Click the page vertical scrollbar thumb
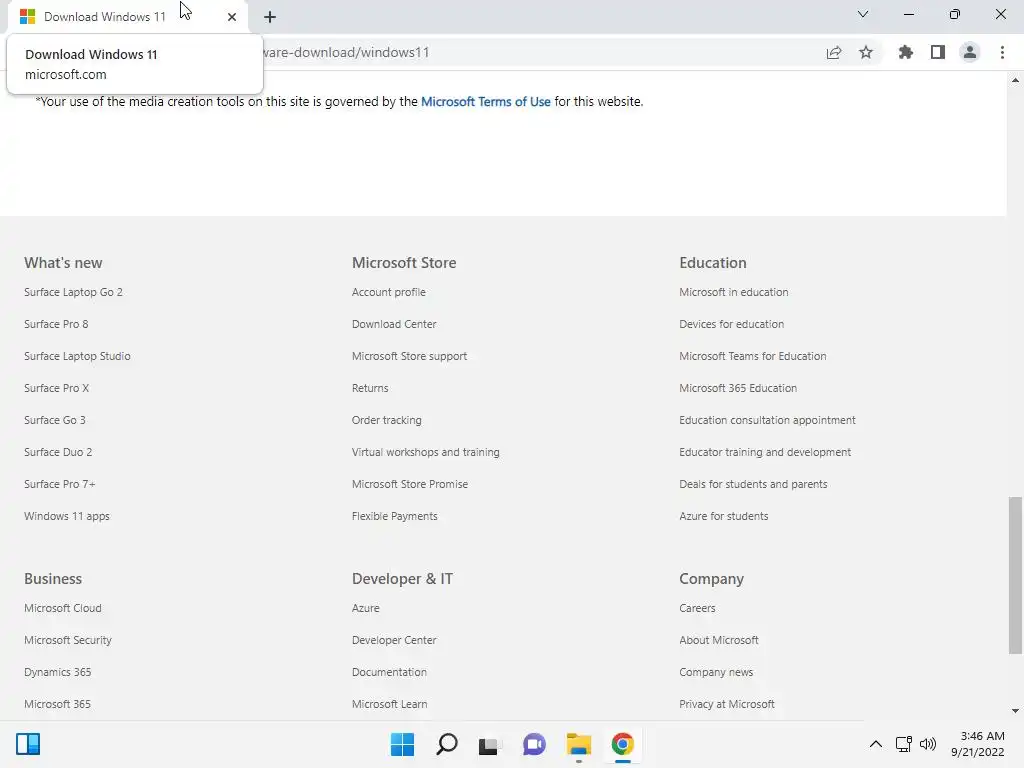This screenshot has width=1024, height=768. tap(1015, 575)
